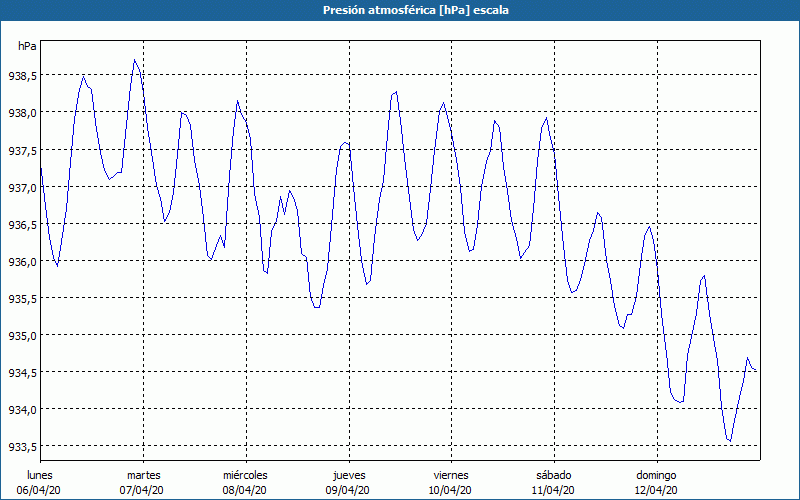The image size is (800, 500).
Task: Click the date 08/04/20
Action: pyautogui.click(x=244, y=490)
